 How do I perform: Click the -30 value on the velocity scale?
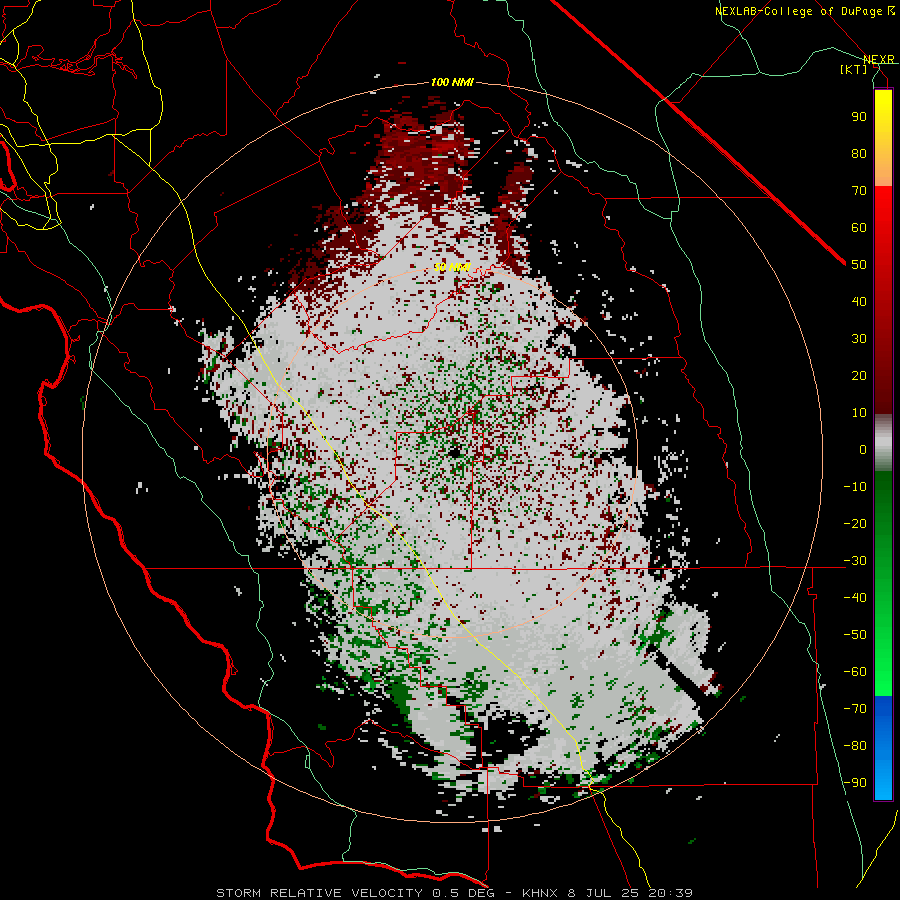pos(855,561)
